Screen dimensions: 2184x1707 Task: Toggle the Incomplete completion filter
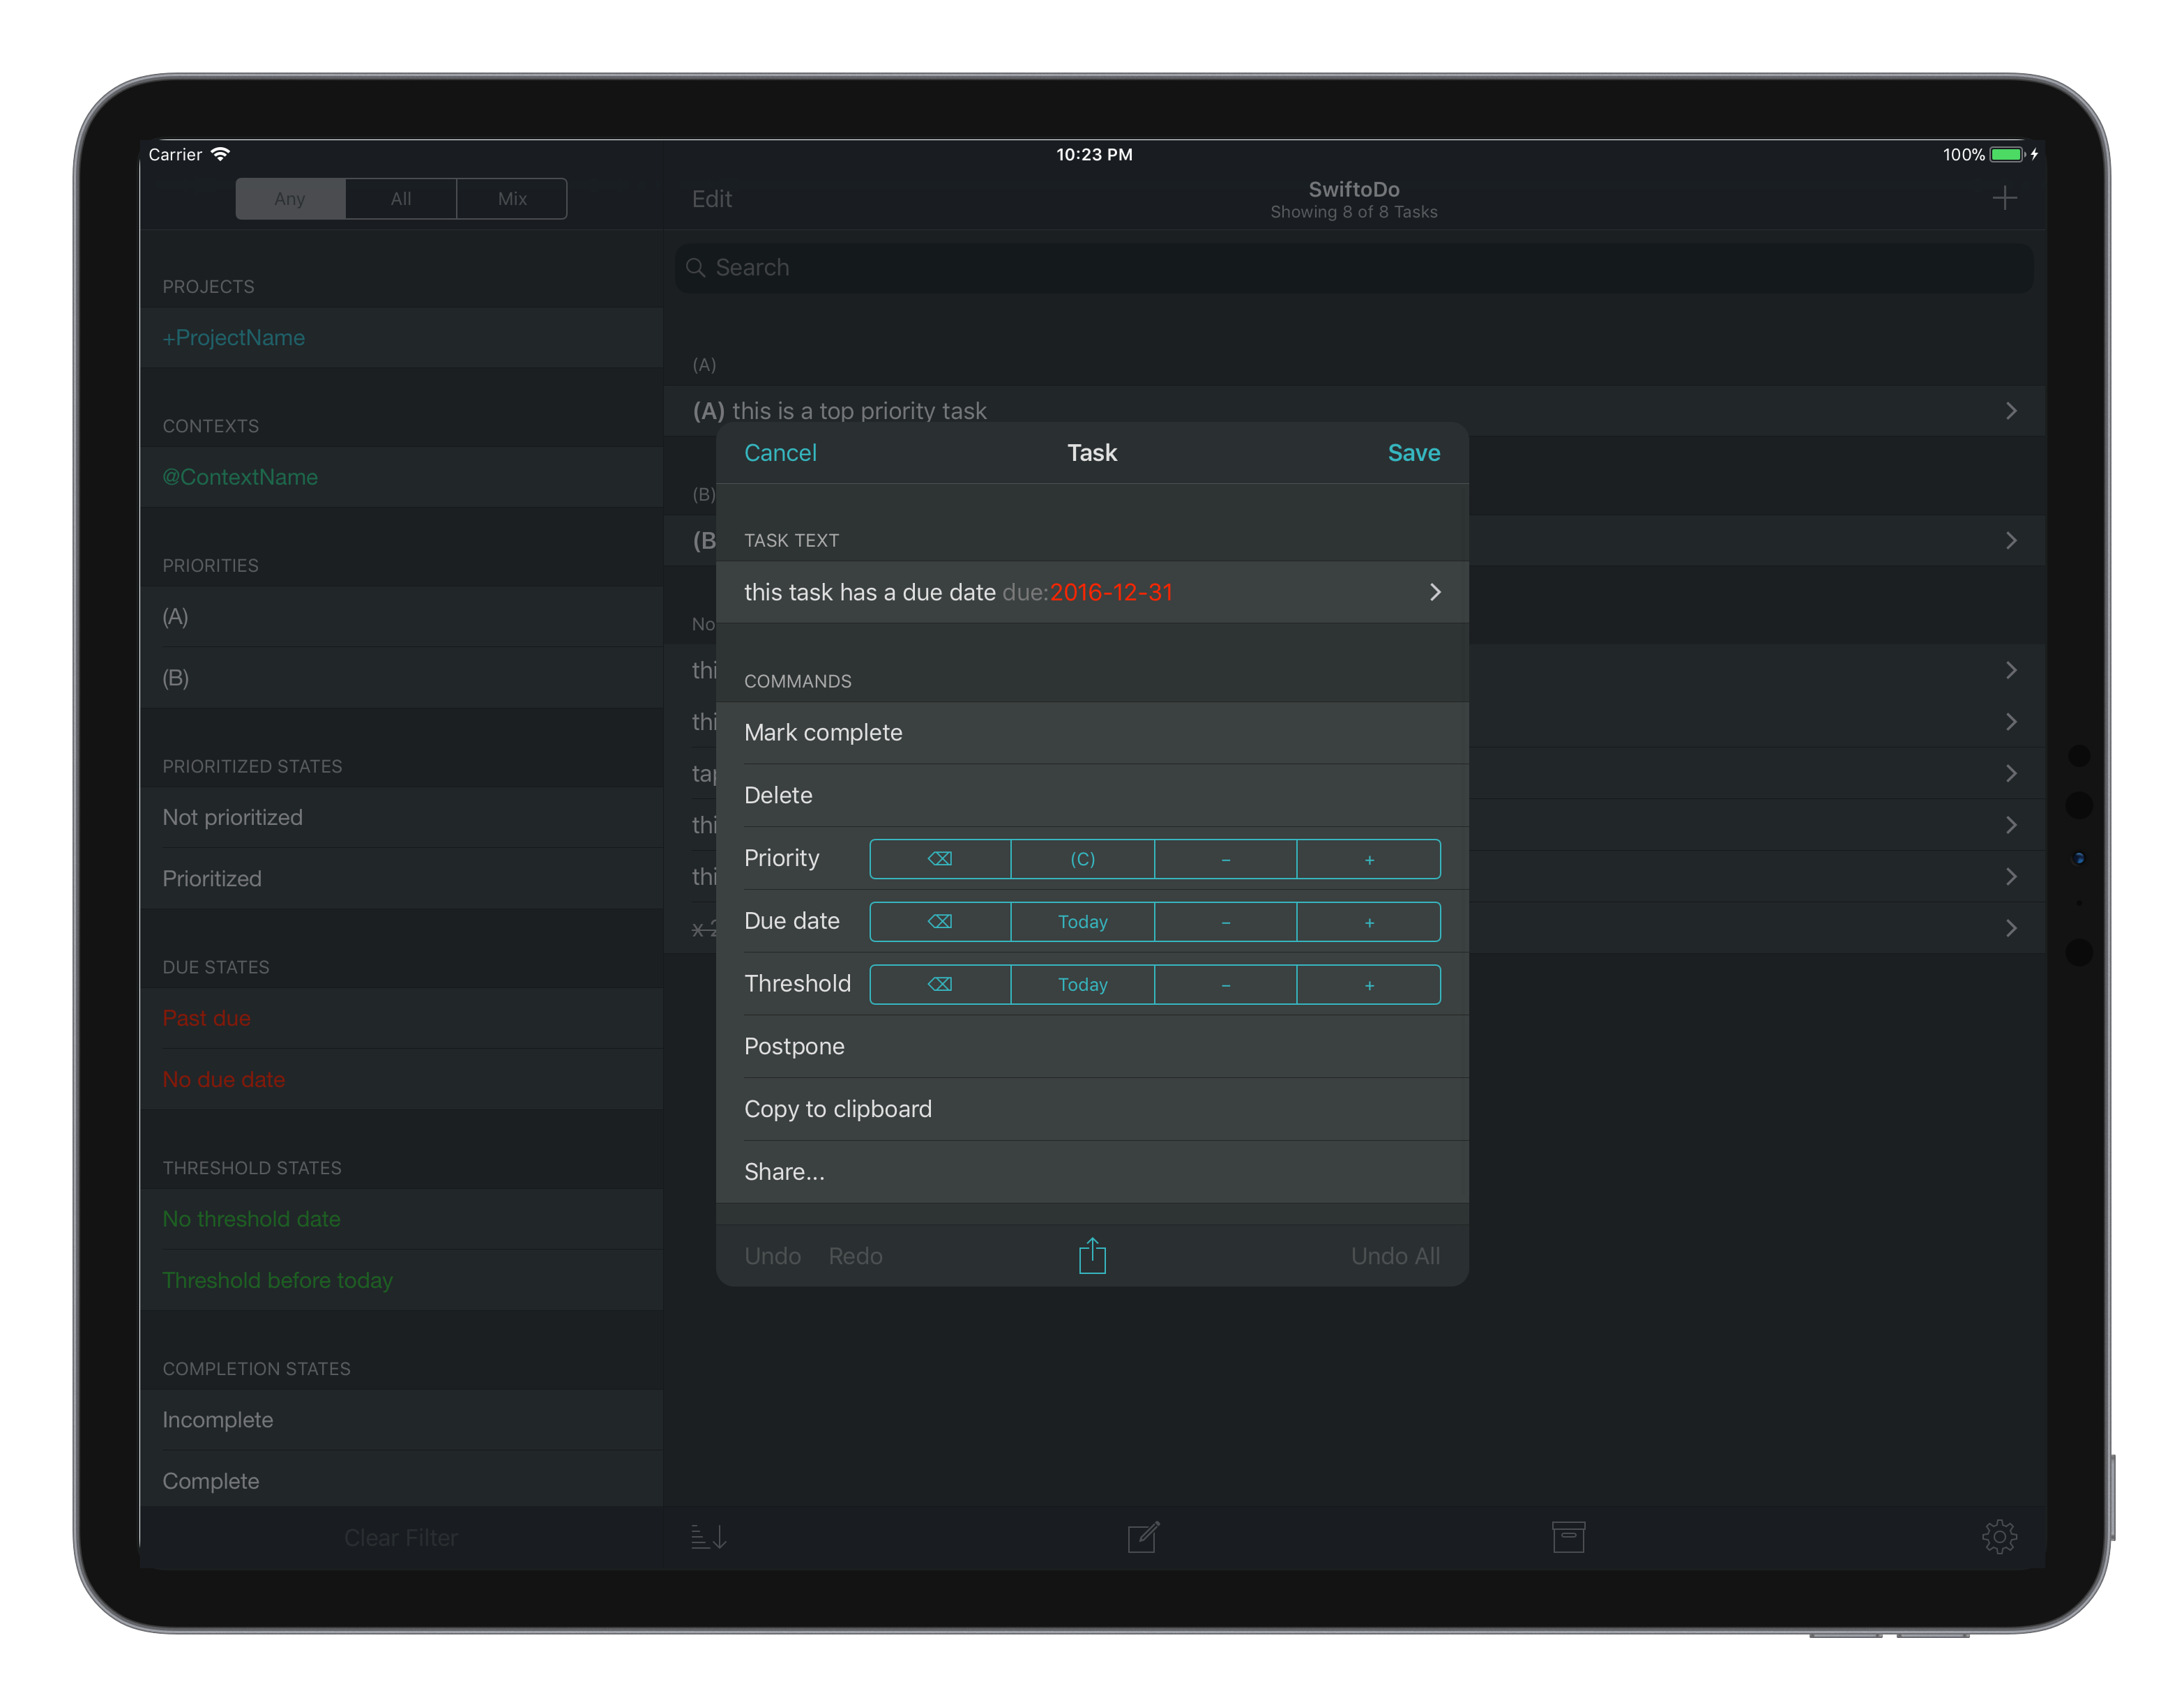pyautogui.click(x=217, y=1419)
